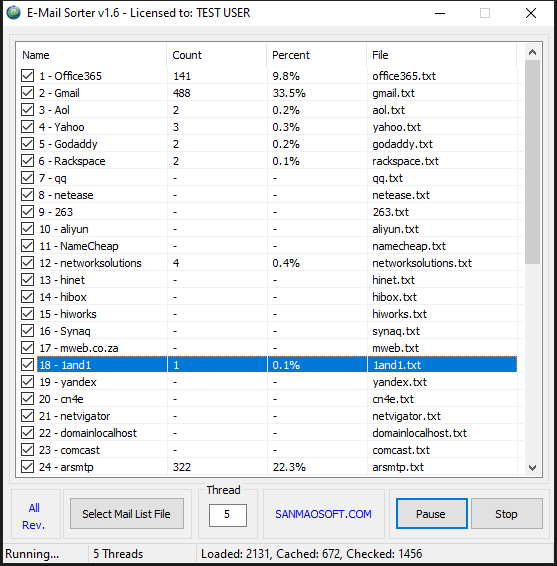Select the 13 - hinet row

[267, 280]
